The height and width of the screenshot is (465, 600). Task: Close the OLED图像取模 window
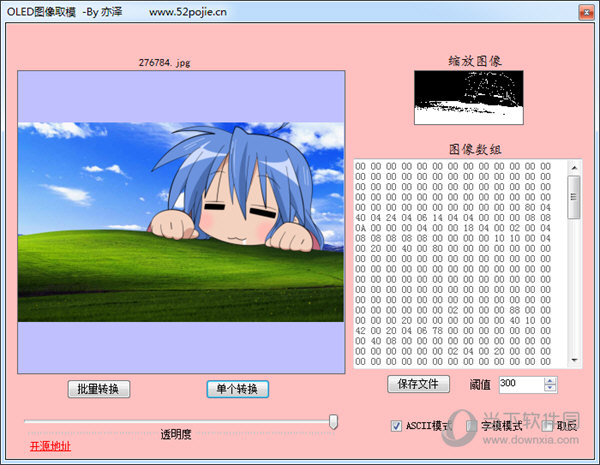(586, 12)
